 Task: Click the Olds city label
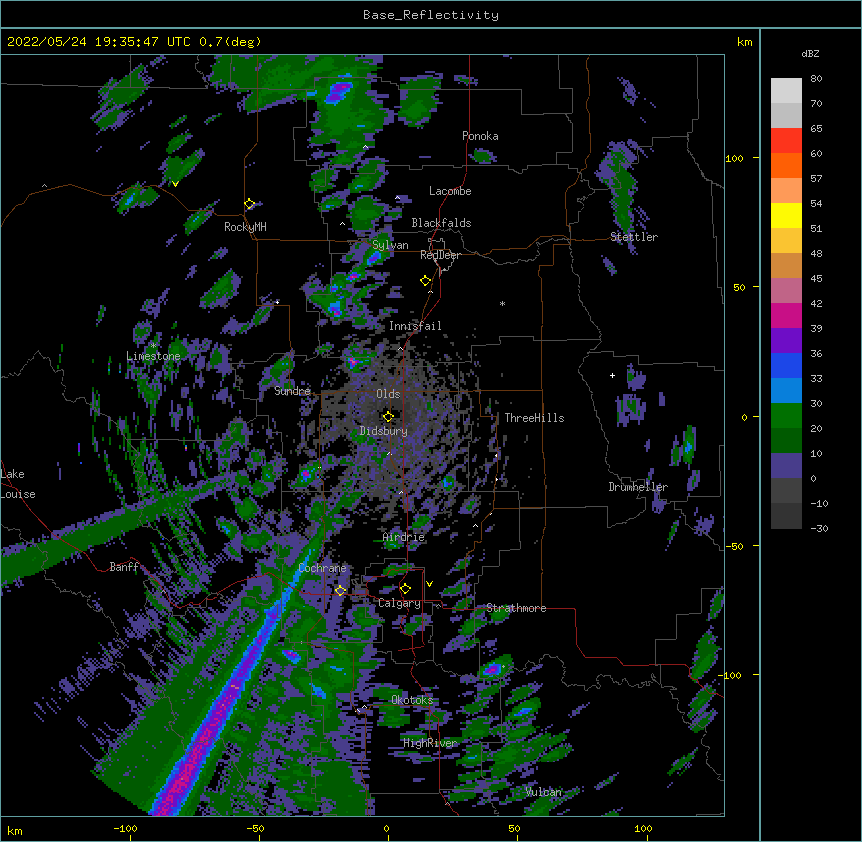pyautogui.click(x=388, y=394)
